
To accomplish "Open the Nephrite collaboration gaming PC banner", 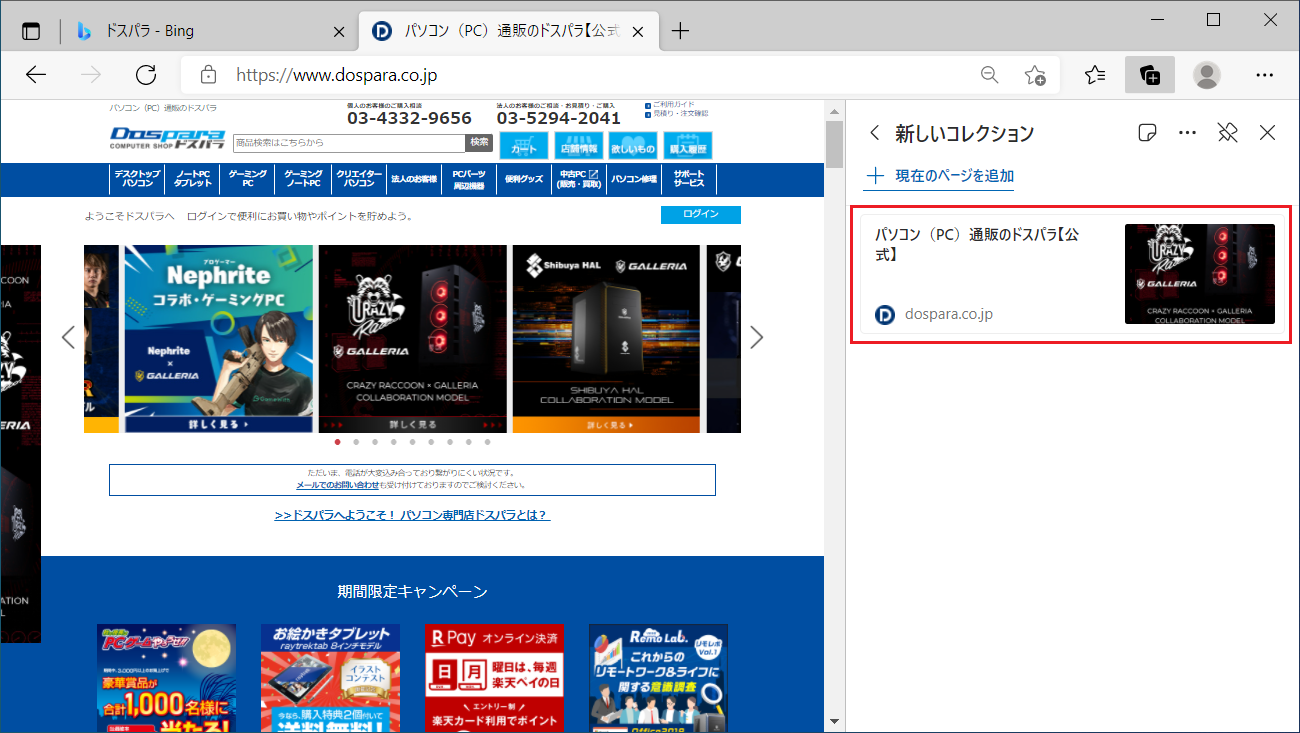I will coord(217,339).
